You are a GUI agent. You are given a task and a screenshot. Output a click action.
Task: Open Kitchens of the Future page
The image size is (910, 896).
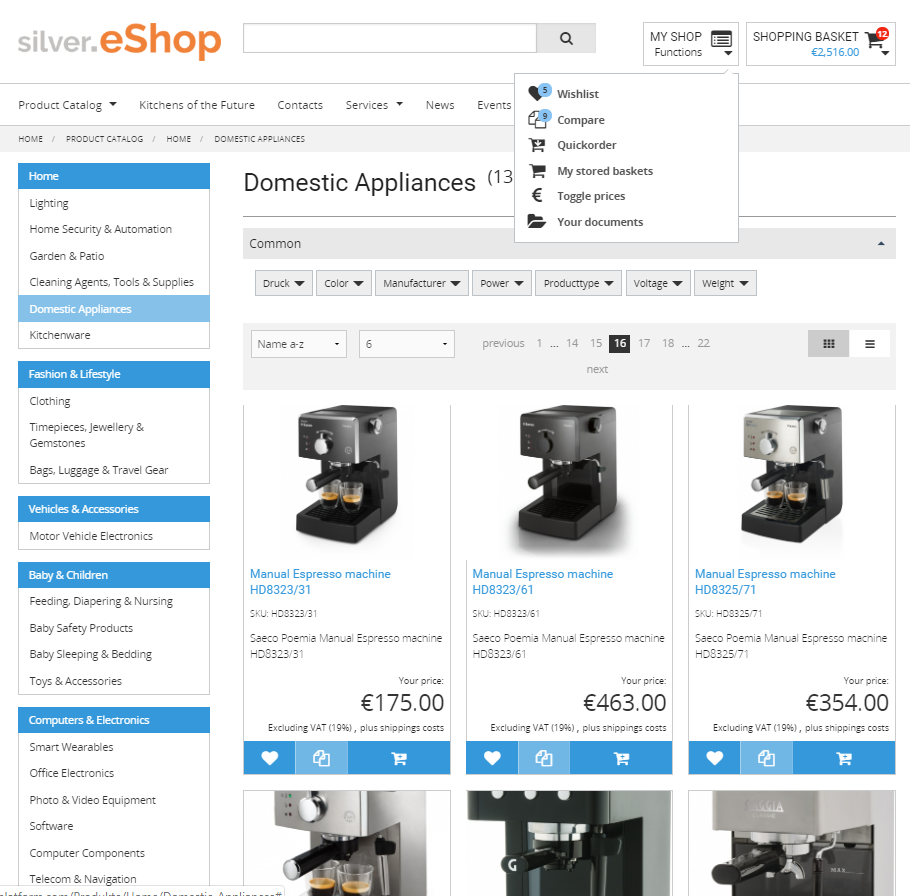[x=197, y=105]
